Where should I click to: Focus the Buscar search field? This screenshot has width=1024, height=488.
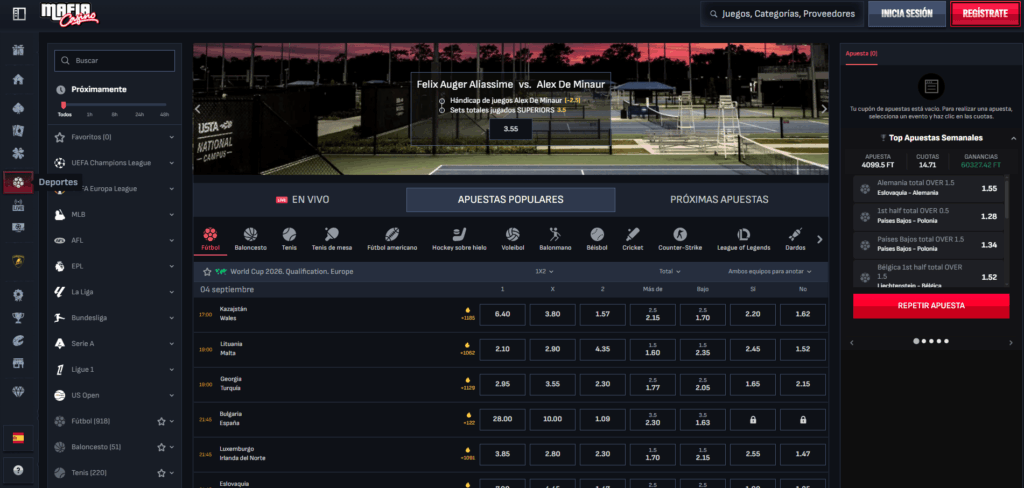(115, 60)
